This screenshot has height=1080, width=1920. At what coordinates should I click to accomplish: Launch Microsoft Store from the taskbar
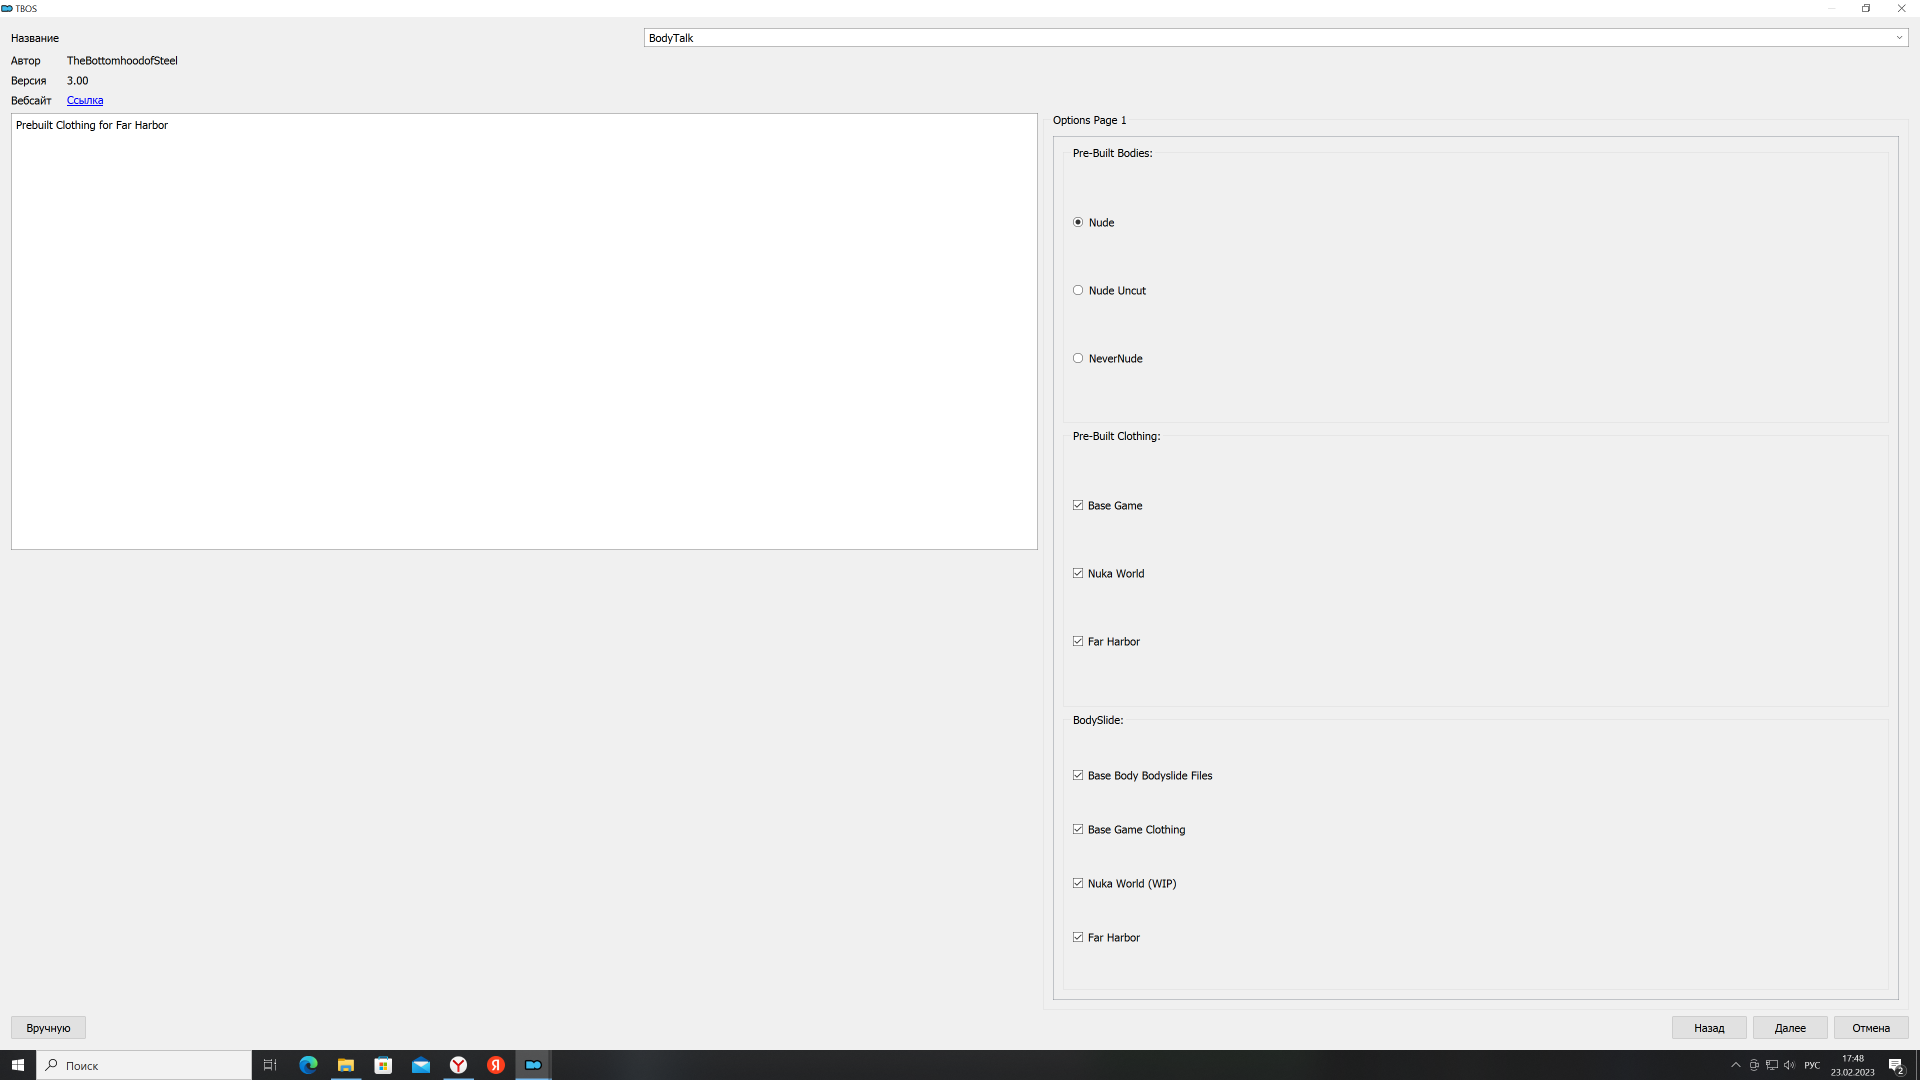[x=383, y=1065]
